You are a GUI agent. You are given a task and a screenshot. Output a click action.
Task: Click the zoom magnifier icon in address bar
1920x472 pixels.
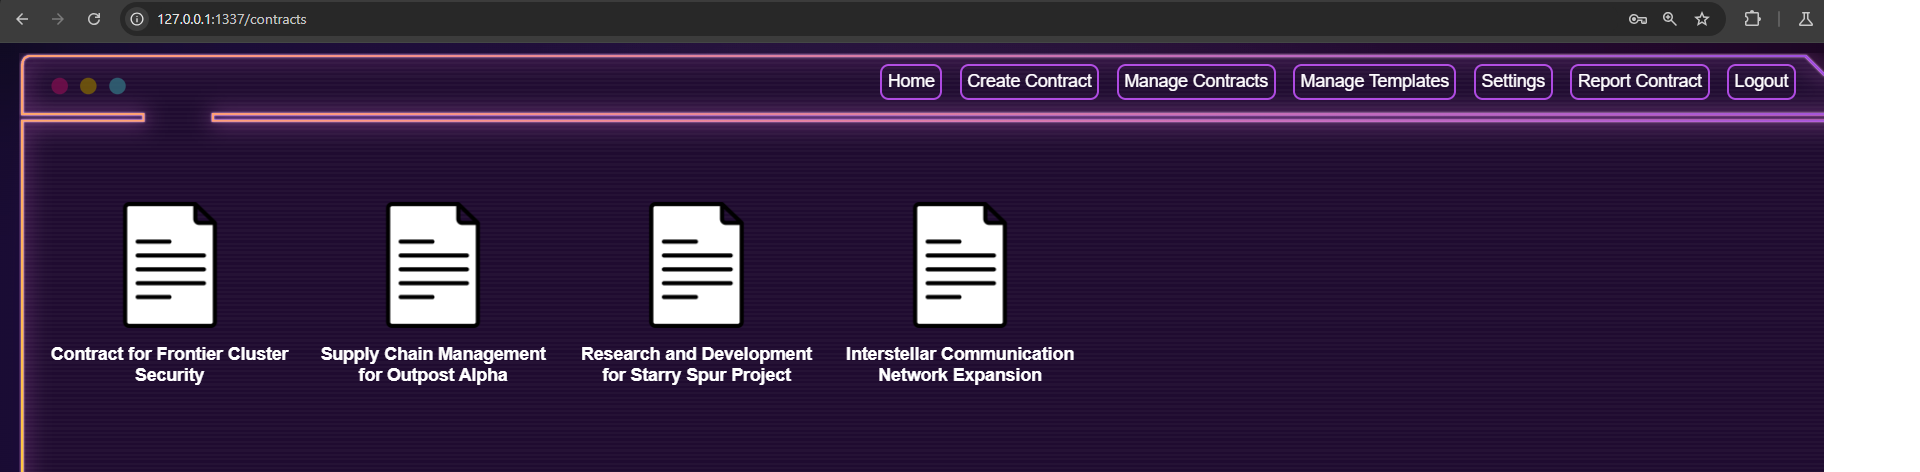click(1669, 19)
